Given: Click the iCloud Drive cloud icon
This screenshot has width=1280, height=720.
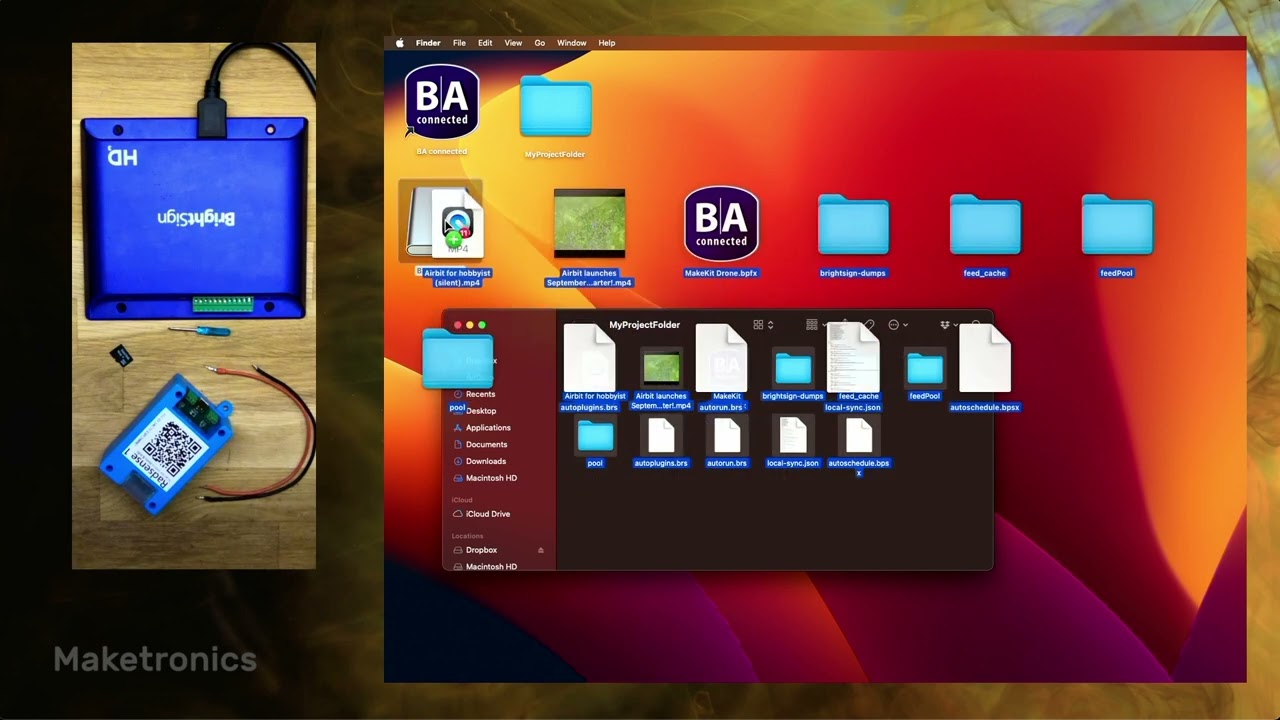Looking at the screenshot, I should pos(458,514).
